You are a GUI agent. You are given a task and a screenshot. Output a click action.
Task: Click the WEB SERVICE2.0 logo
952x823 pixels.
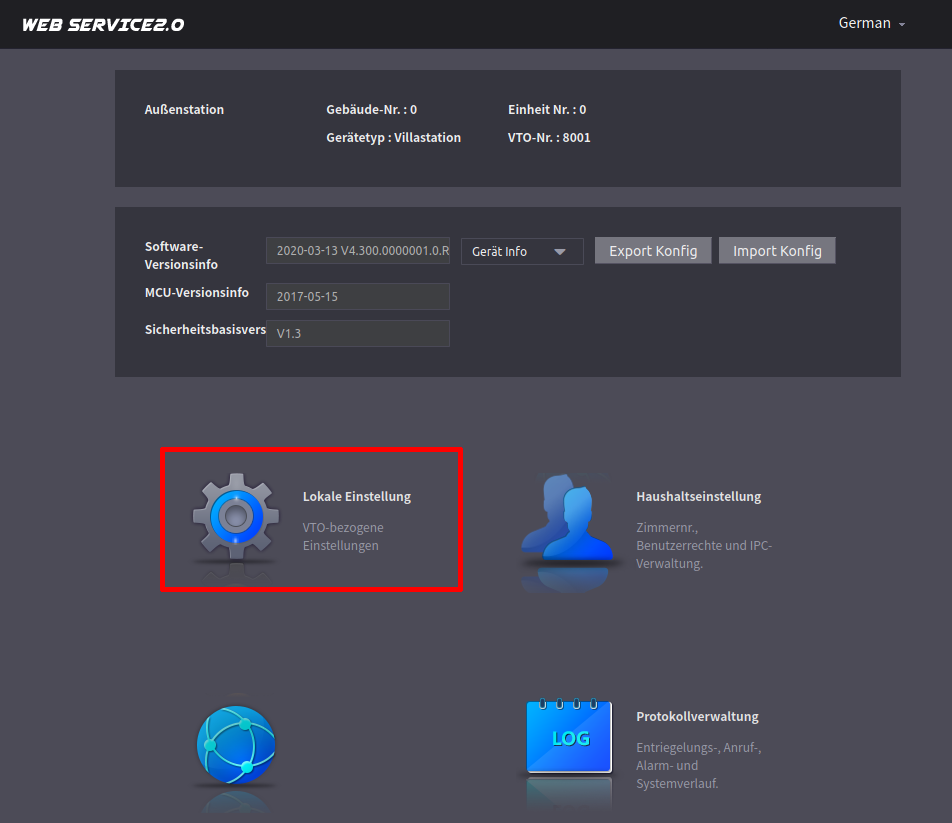pyautogui.click(x=103, y=25)
